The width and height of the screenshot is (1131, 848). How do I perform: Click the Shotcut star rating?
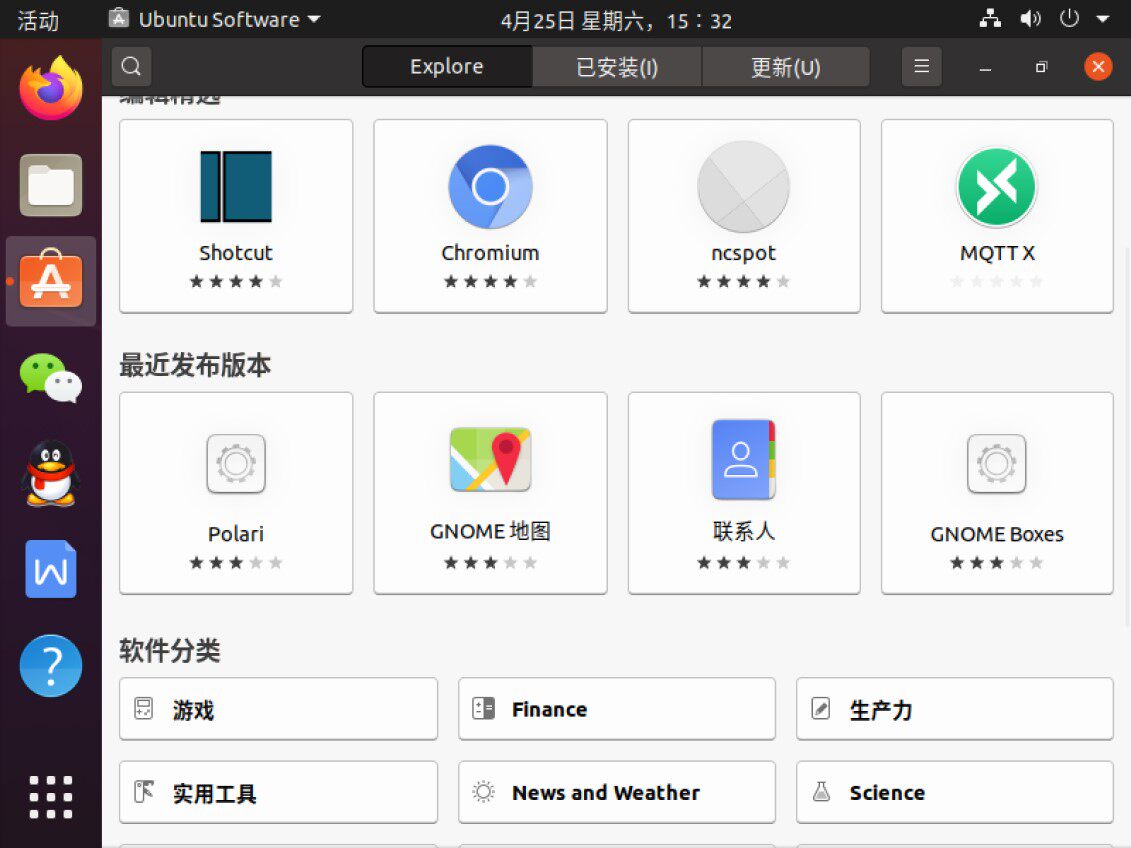click(x=236, y=282)
